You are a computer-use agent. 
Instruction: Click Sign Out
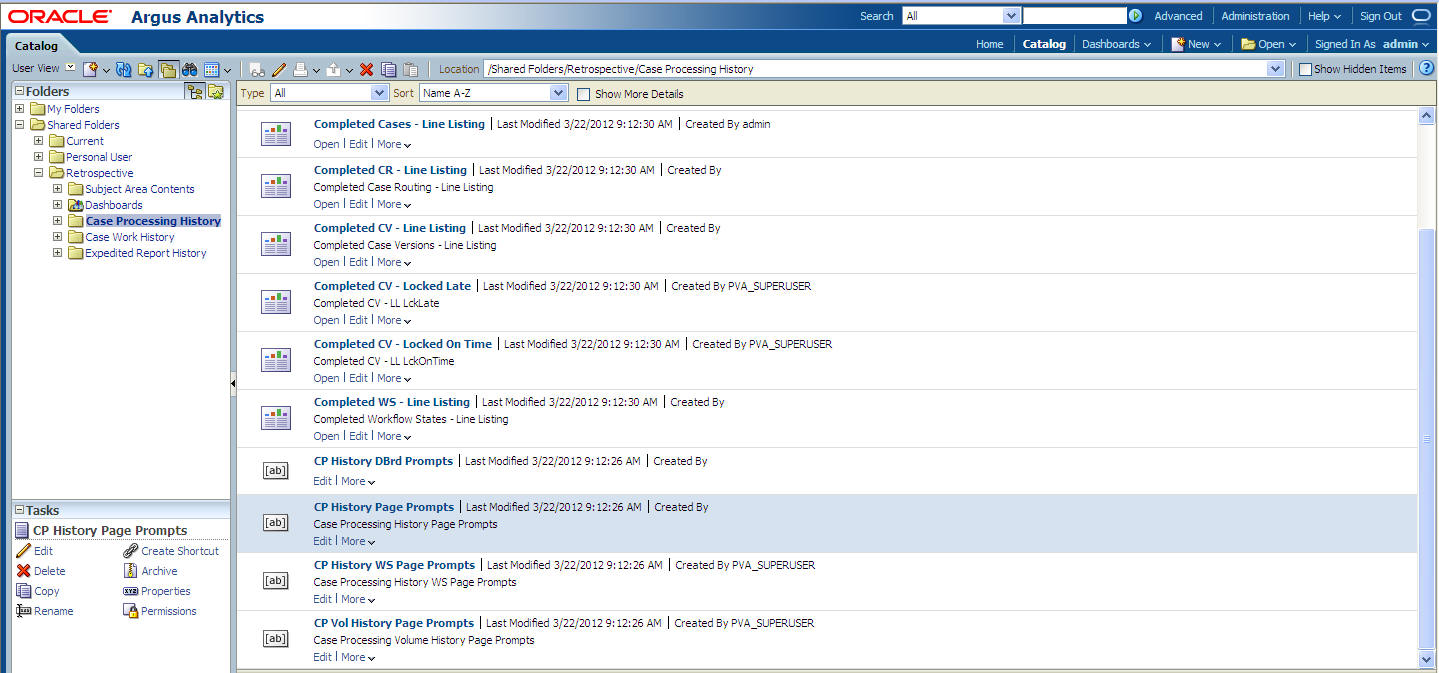pos(1381,16)
